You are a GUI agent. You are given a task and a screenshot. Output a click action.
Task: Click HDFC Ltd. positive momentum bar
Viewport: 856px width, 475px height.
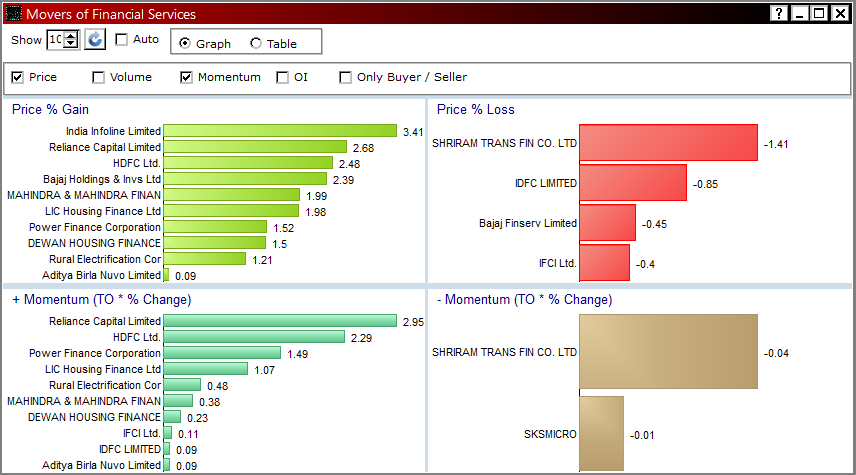coord(254,337)
